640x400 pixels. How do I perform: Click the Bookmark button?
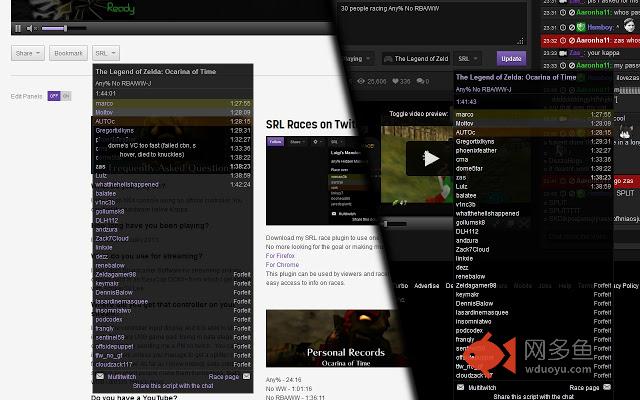tap(68, 53)
